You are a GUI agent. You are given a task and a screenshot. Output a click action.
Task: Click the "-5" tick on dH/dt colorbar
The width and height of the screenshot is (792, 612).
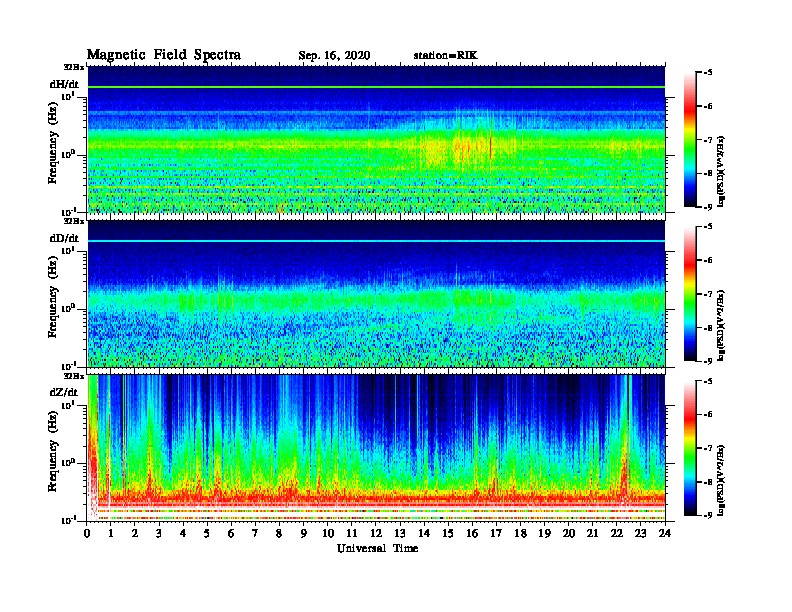(708, 73)
